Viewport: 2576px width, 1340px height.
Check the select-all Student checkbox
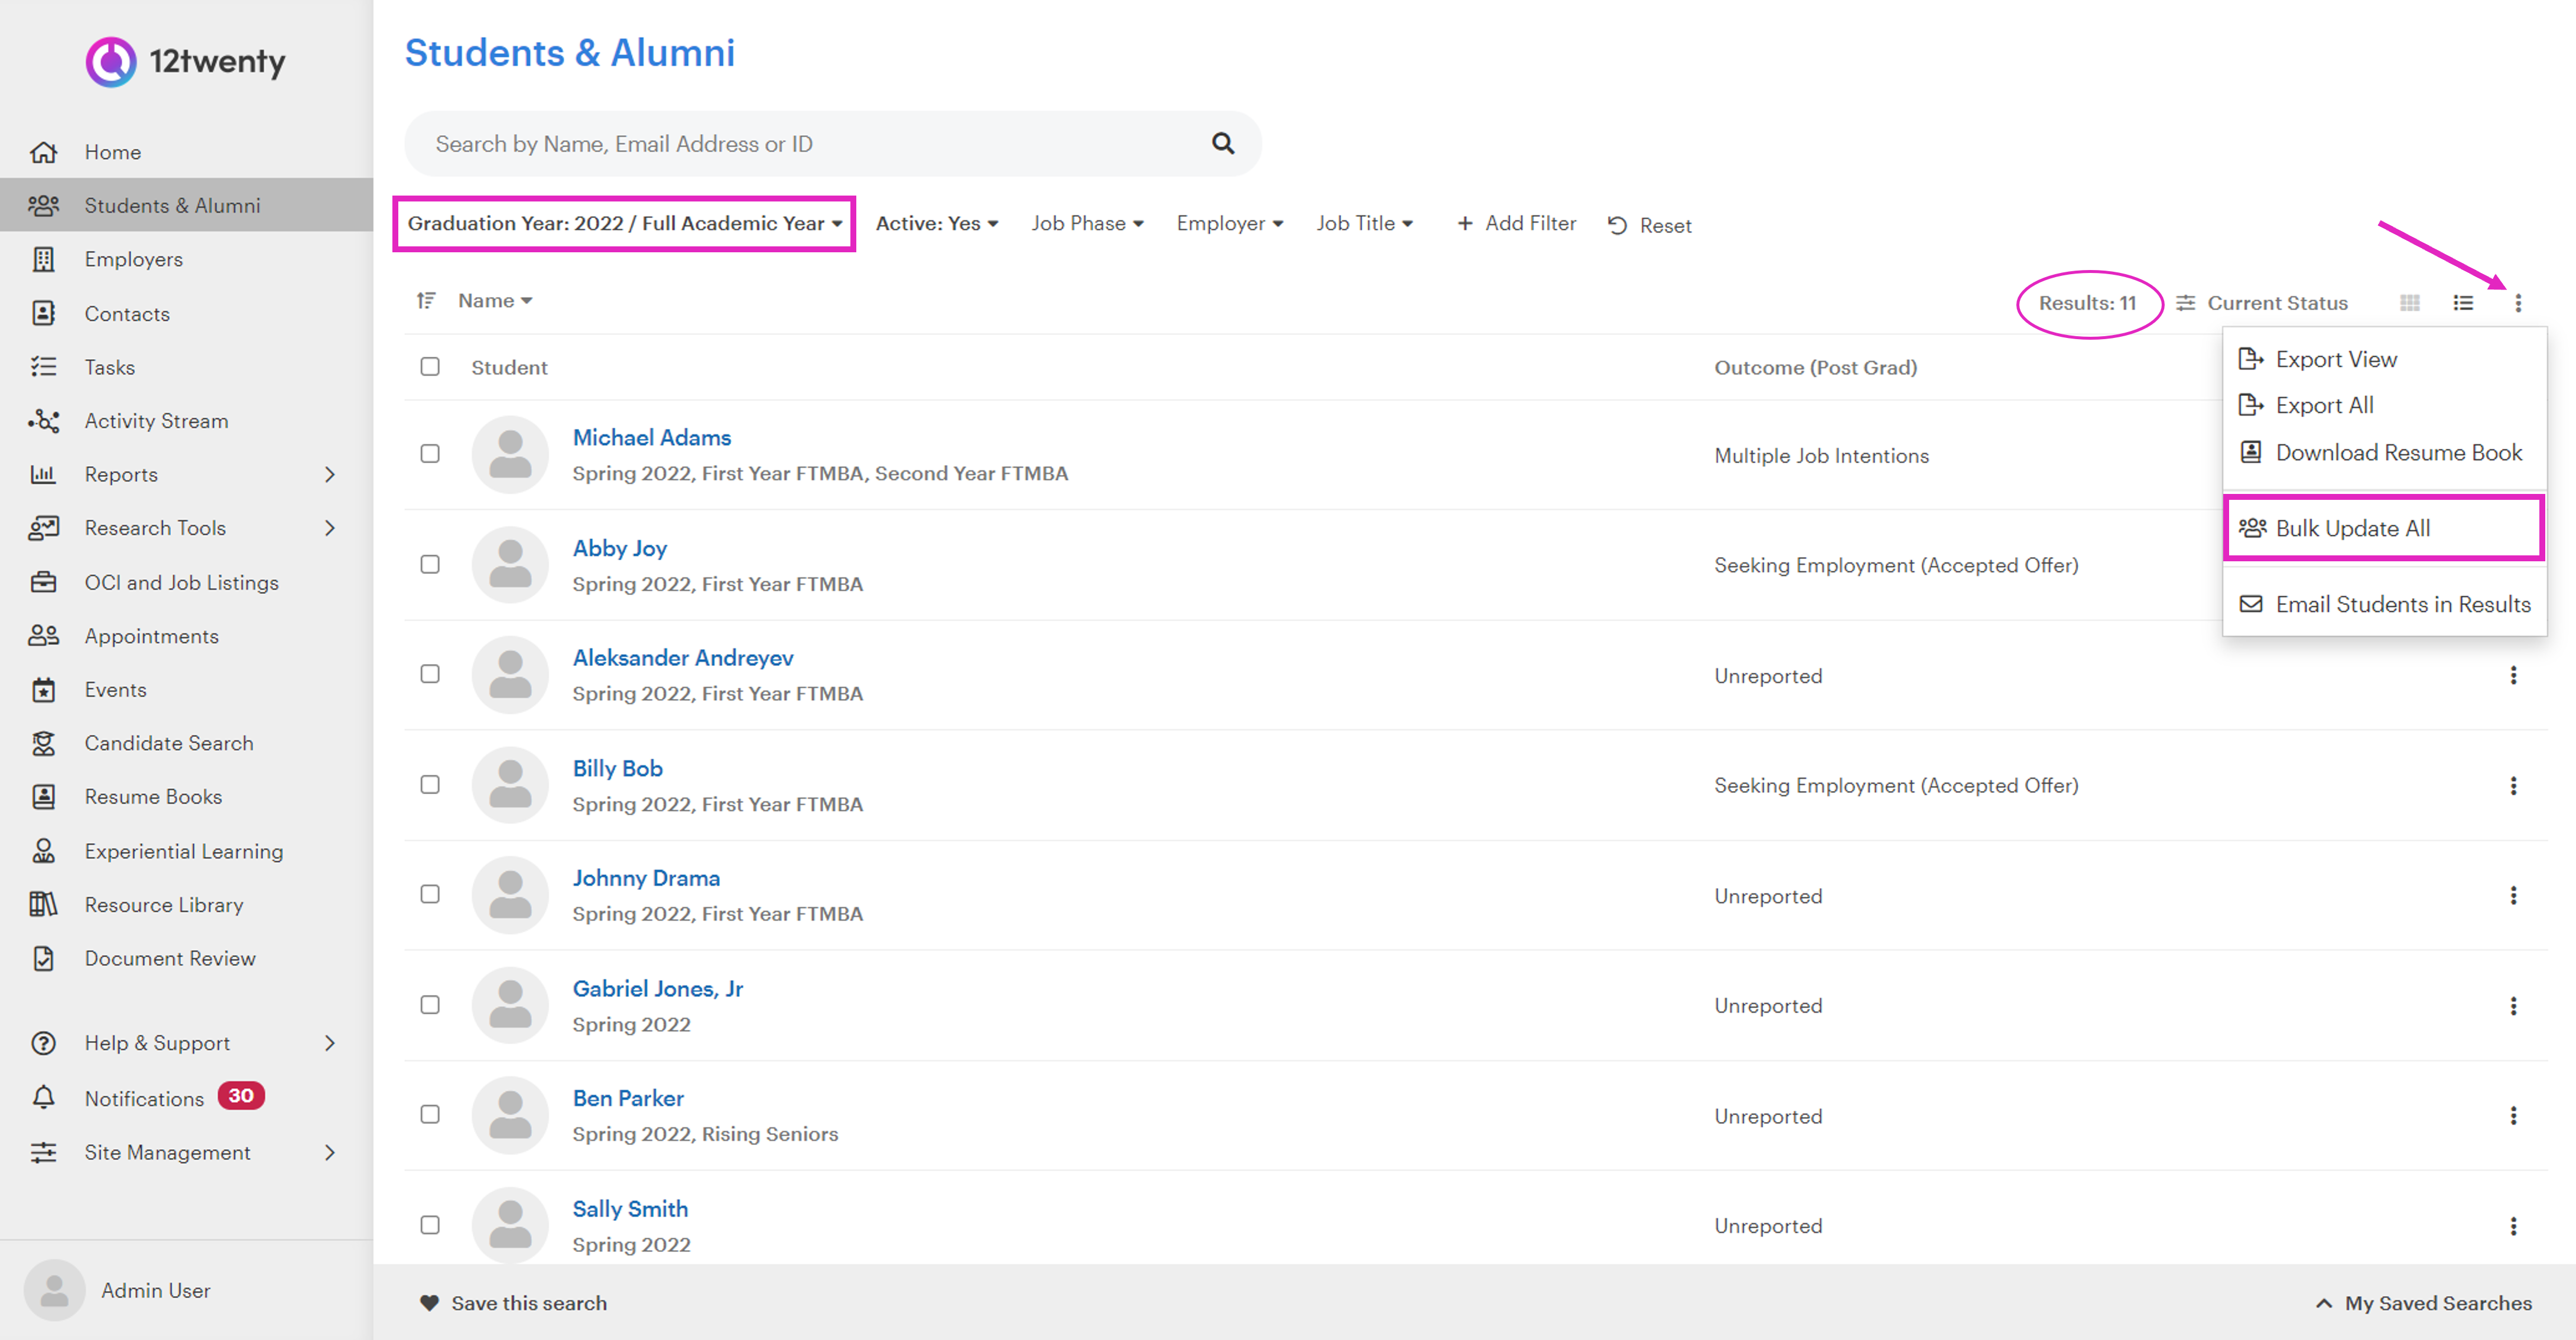click(430, 367)
